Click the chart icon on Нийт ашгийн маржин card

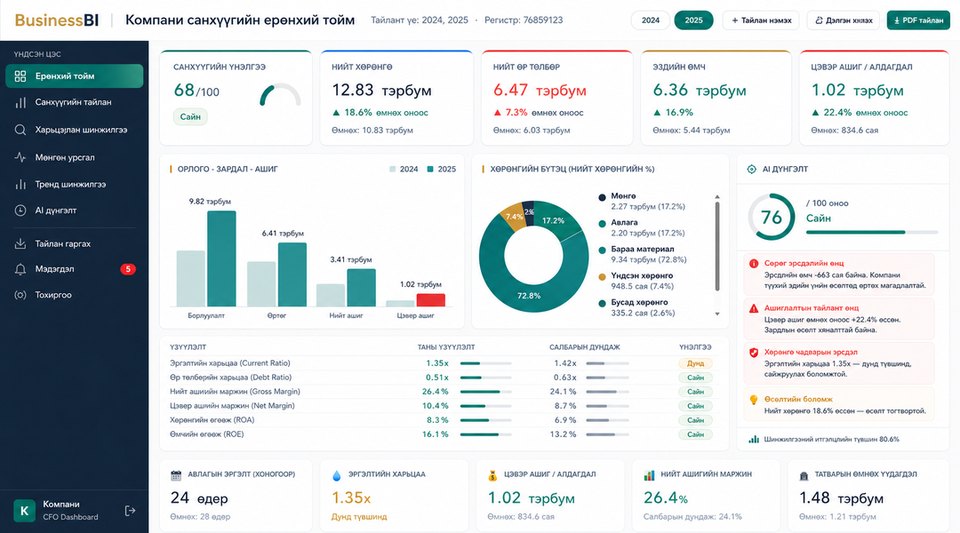649,475
